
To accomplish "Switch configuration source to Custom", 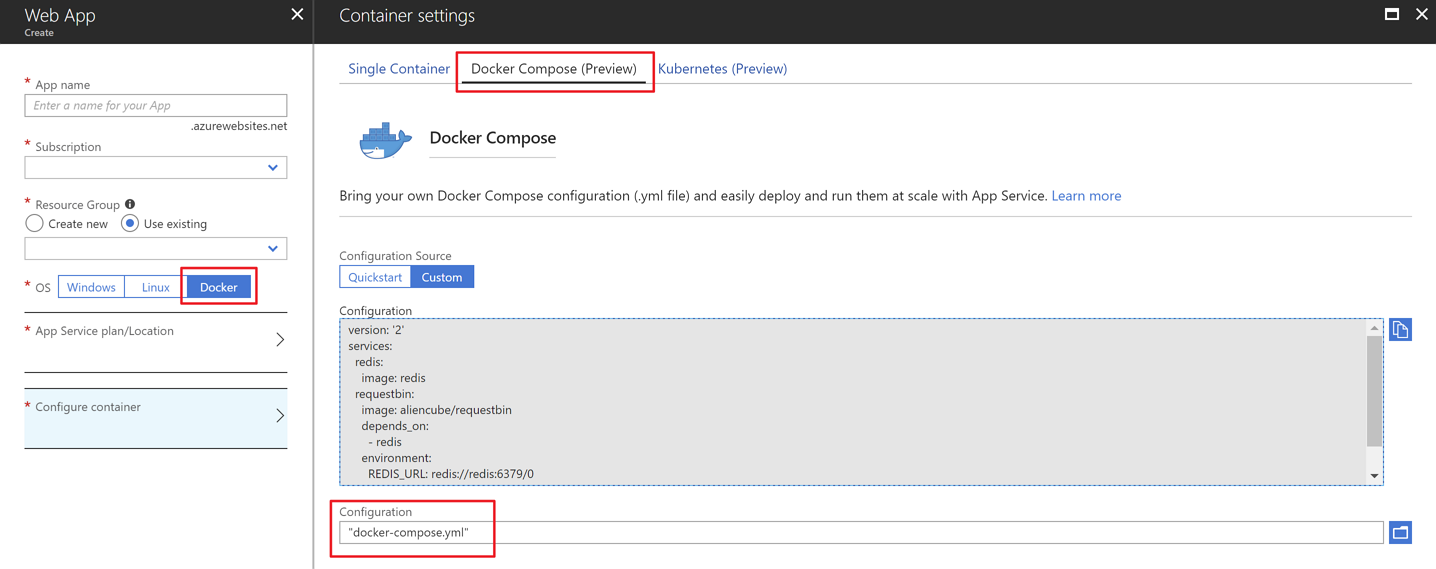I will coord(442,277).
